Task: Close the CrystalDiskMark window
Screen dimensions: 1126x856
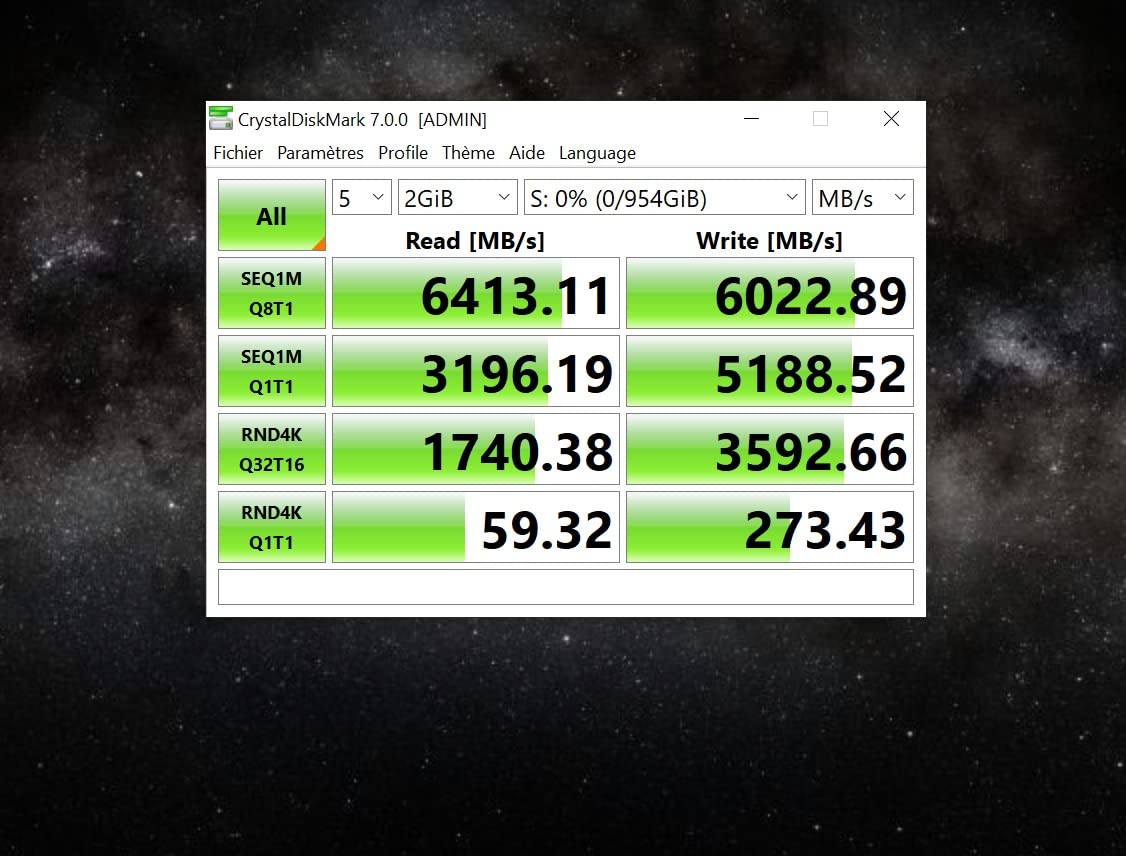Action: pyautogui.click(x=891, y=118)
